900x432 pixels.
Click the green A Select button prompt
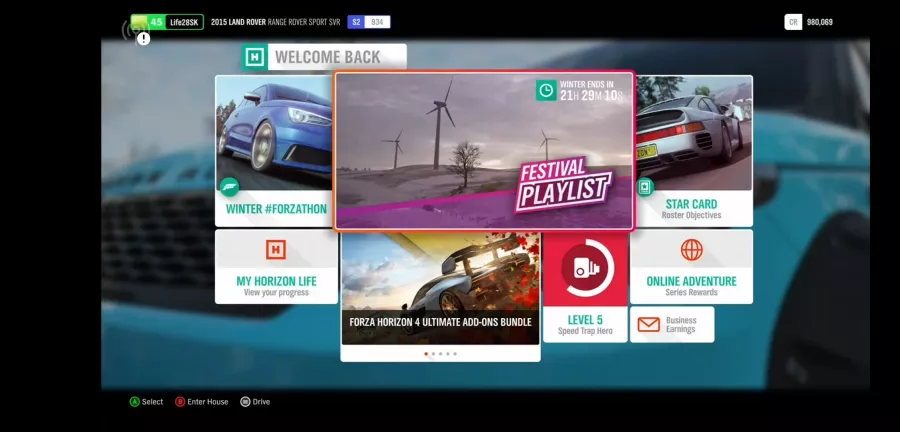146,402
